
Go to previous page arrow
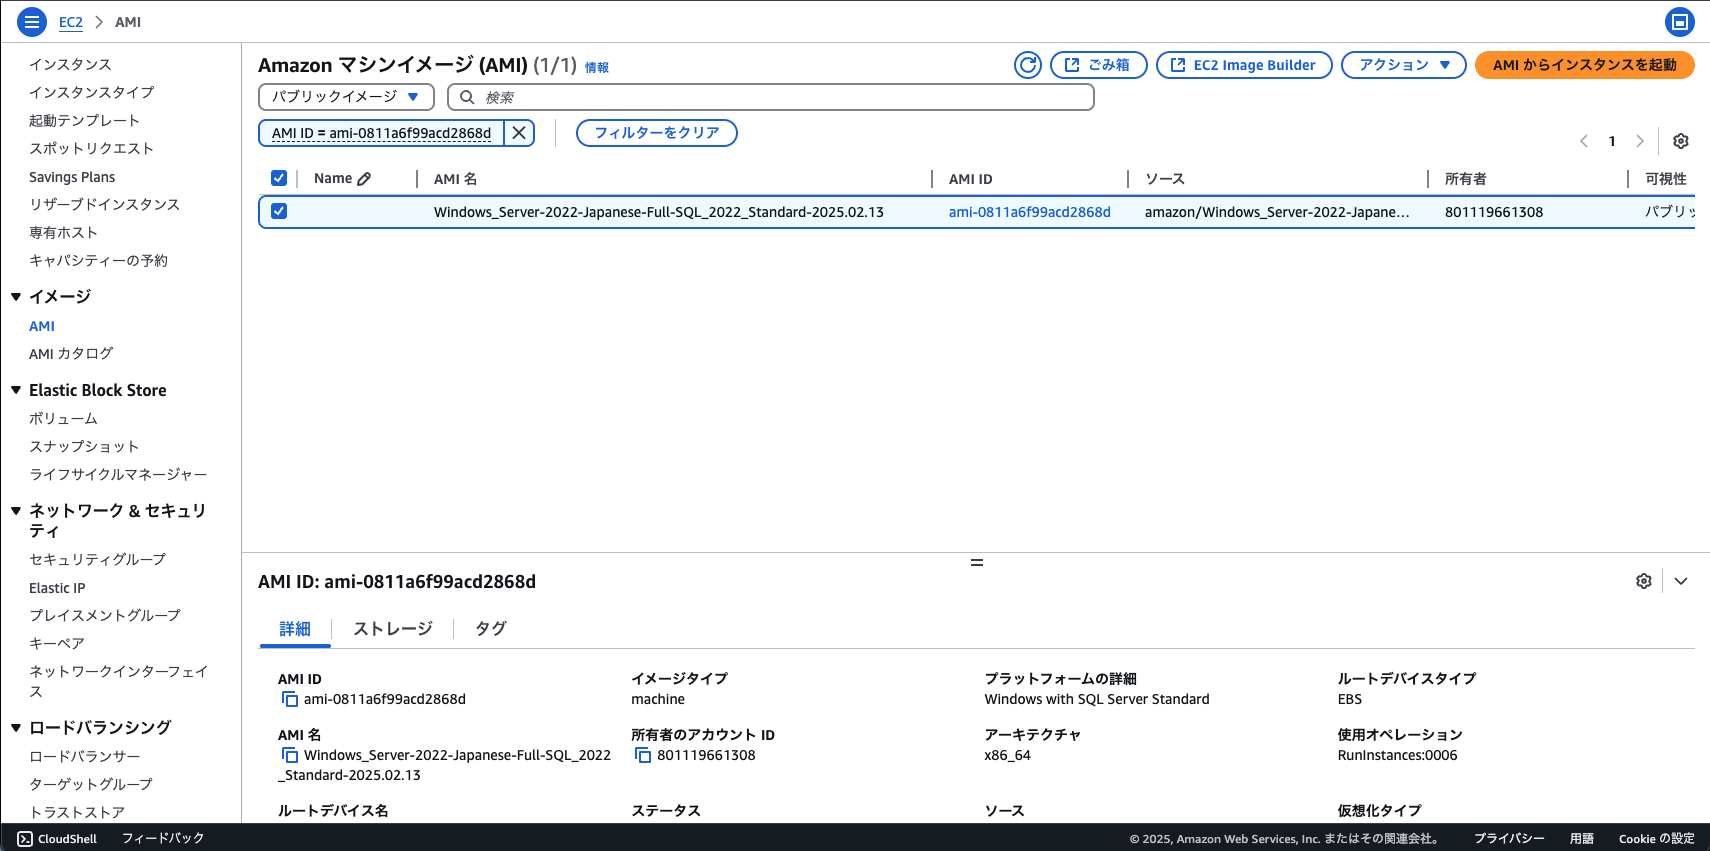point(1584,141)
